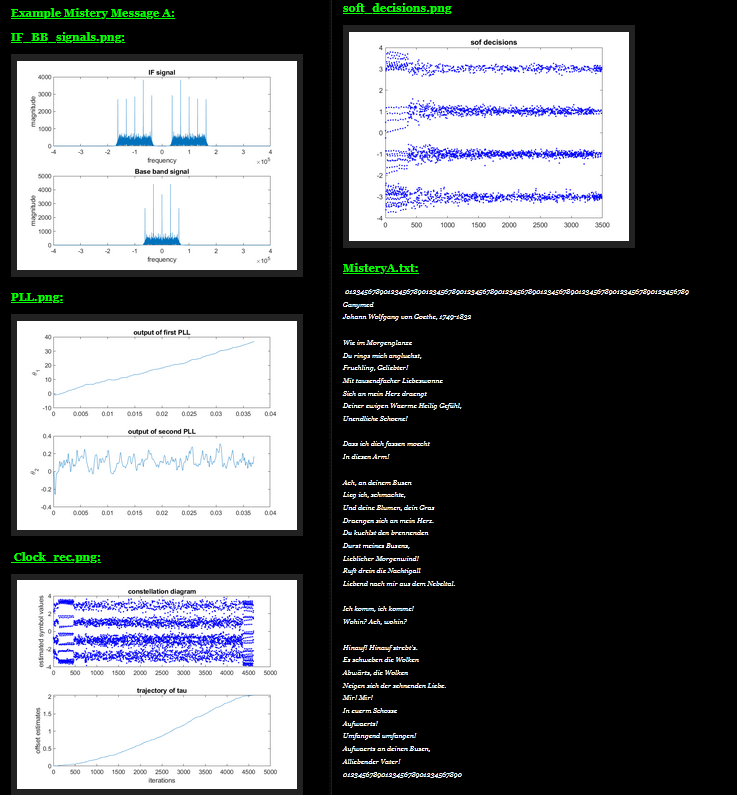Click the line 'Mir! Mir!'
The width and height of the screenshot is (738, 798).
(x=358, y=698)
